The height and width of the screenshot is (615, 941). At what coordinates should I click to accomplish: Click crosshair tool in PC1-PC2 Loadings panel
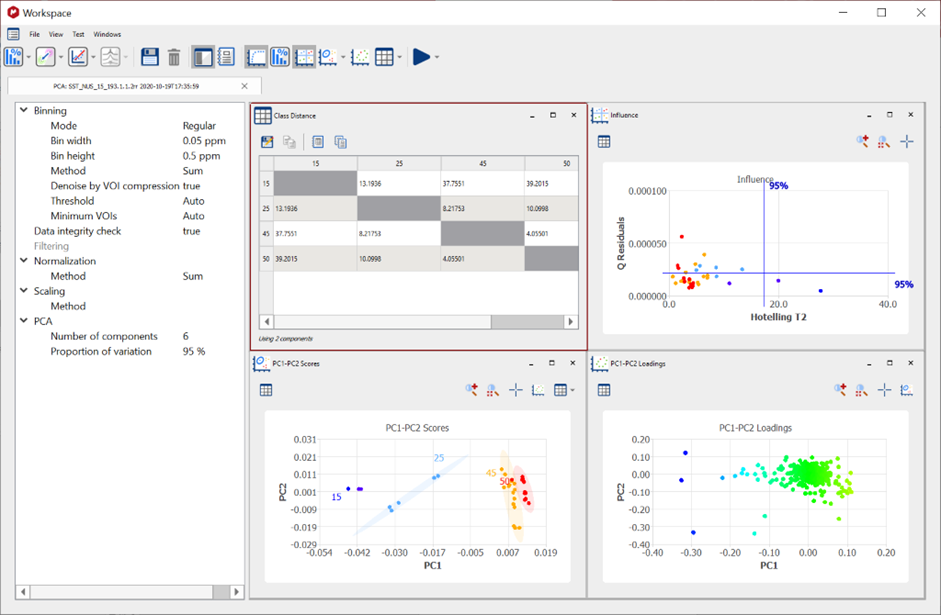pyautogui.click(x=884, y=390)
